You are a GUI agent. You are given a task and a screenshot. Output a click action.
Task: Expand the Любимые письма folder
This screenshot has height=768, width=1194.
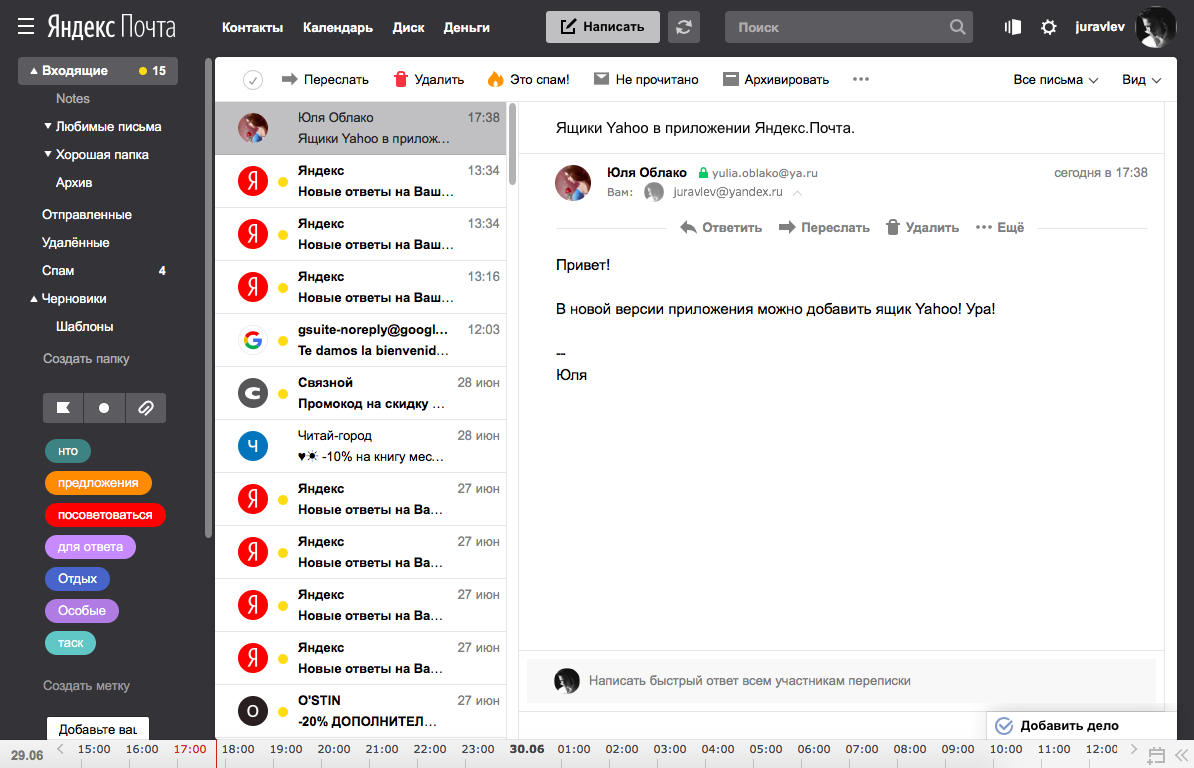[x=48, y=126]
